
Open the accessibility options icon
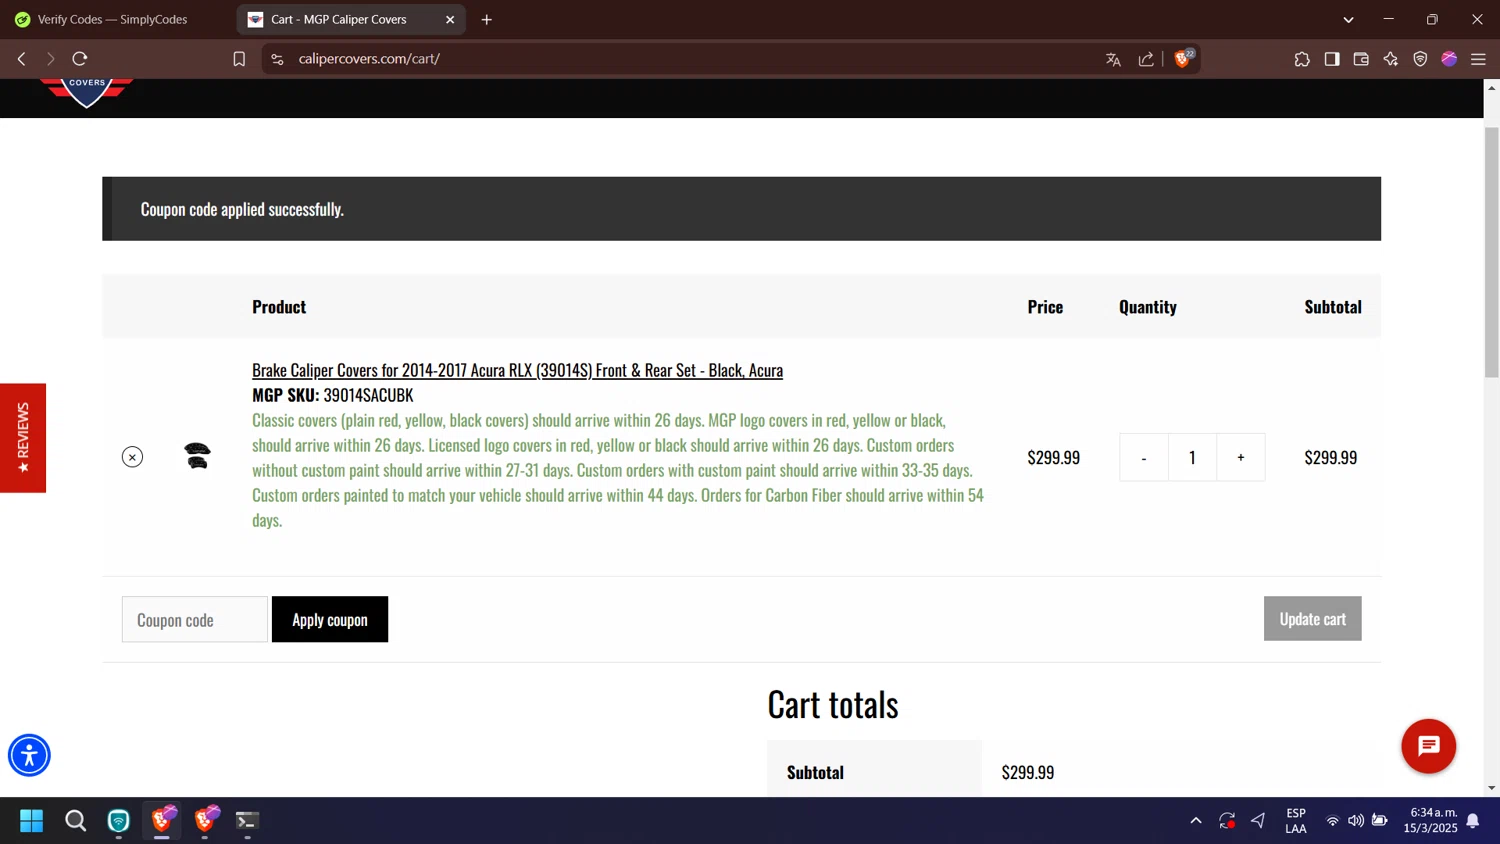click(x=29, y=755)
